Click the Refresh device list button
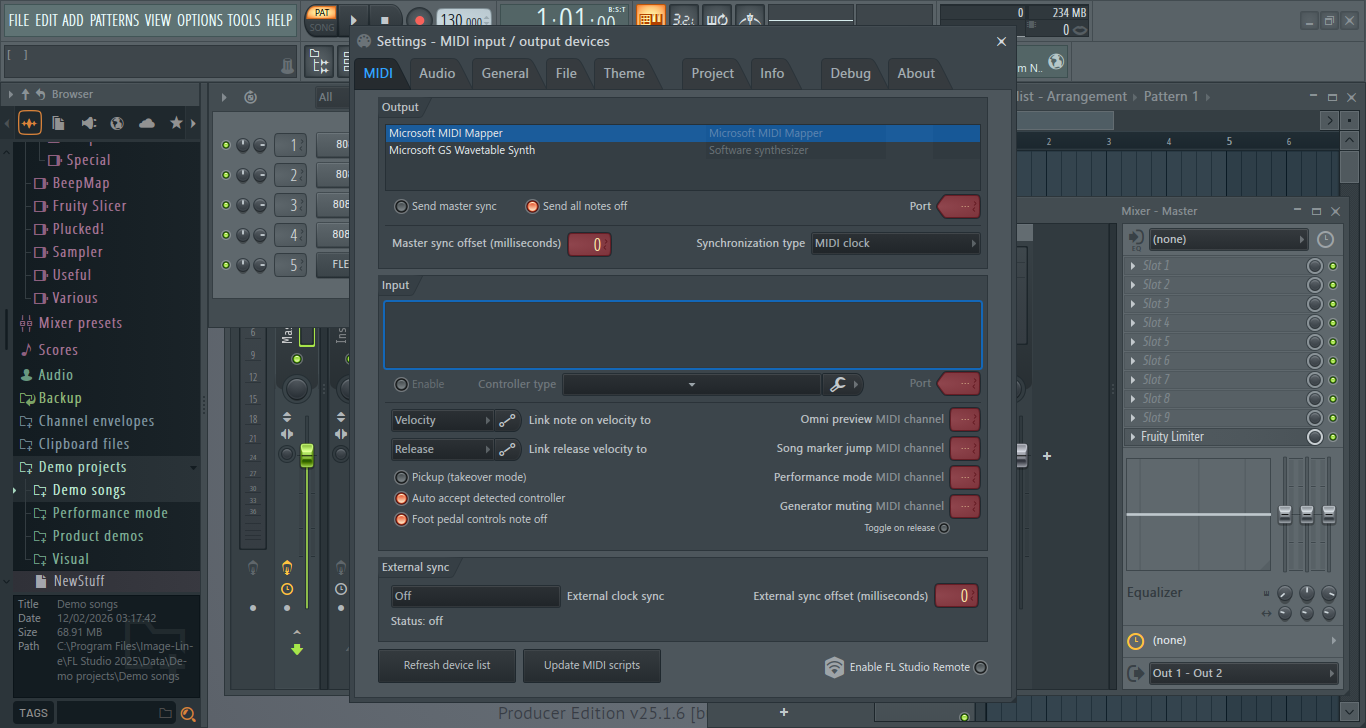The image size is (1366, 728). coord(447,665)
